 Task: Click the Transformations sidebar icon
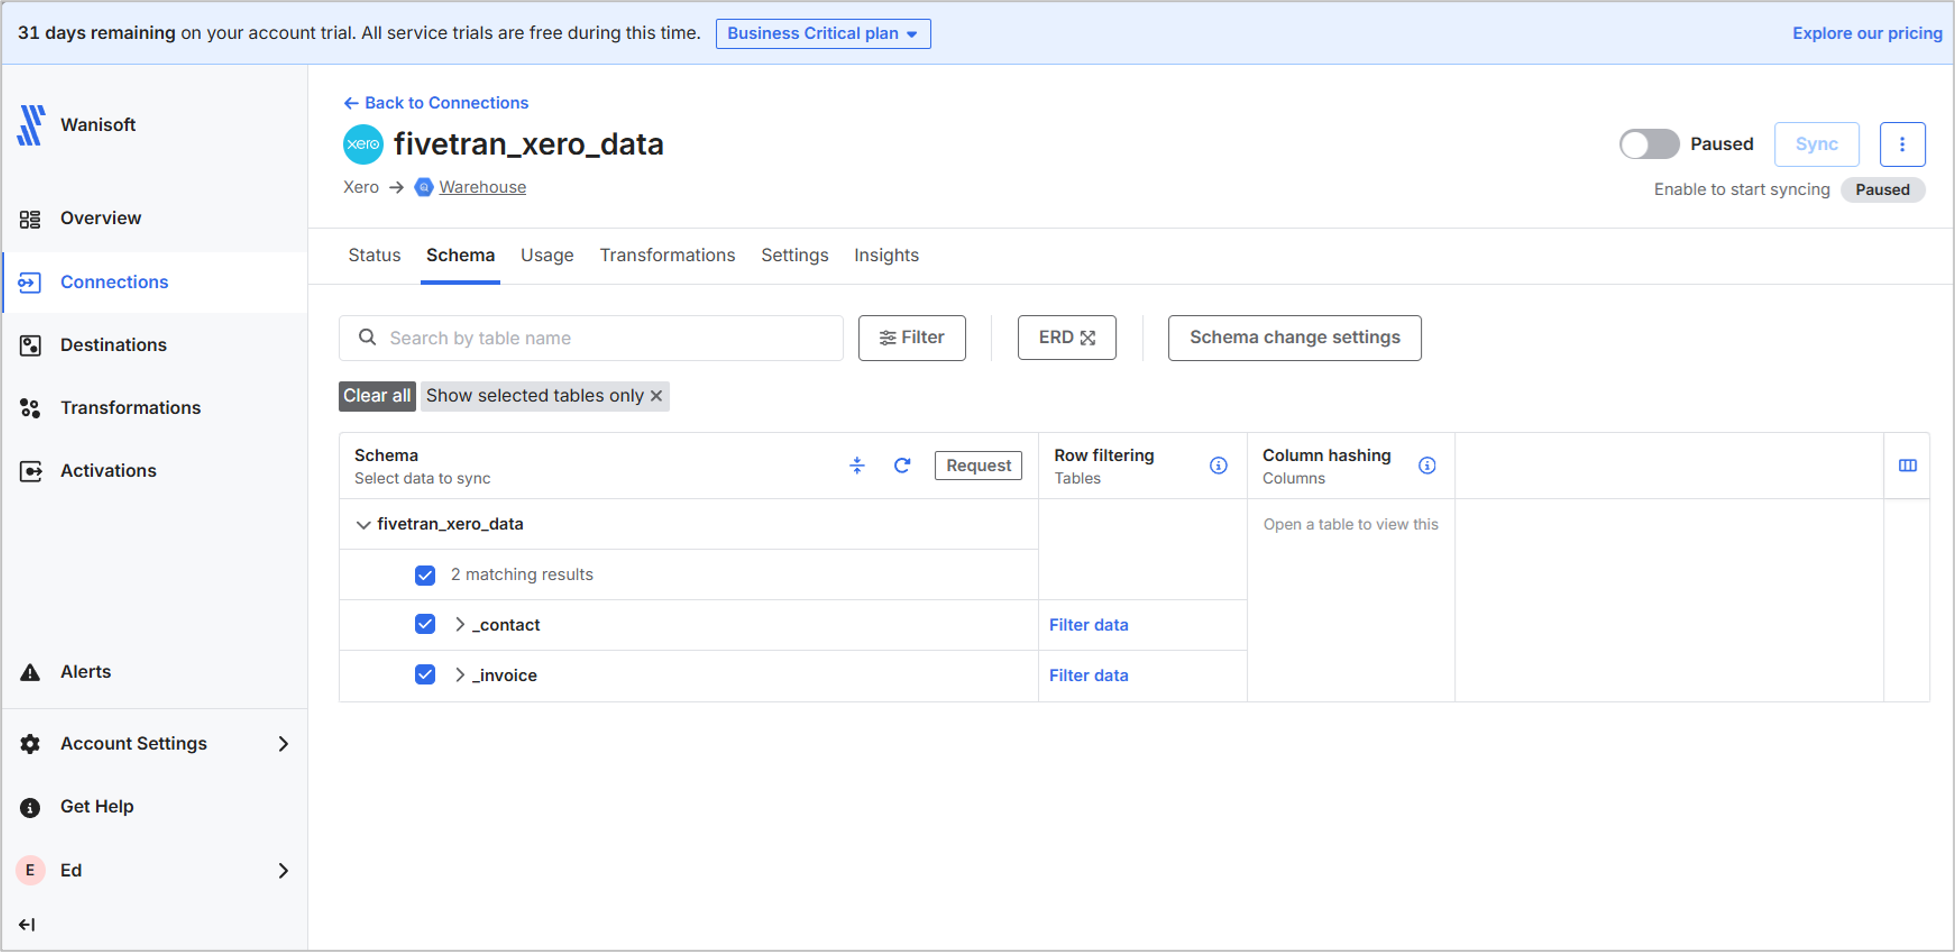pos(30,408)
